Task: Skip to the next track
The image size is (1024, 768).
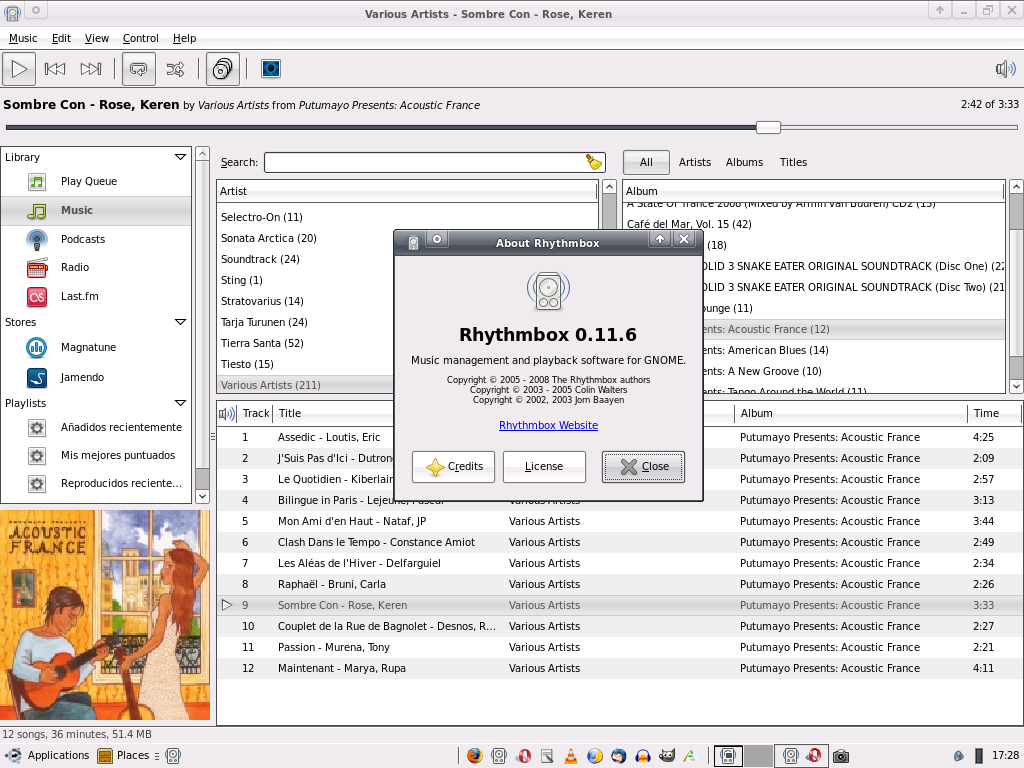Action: click(91, 69)
